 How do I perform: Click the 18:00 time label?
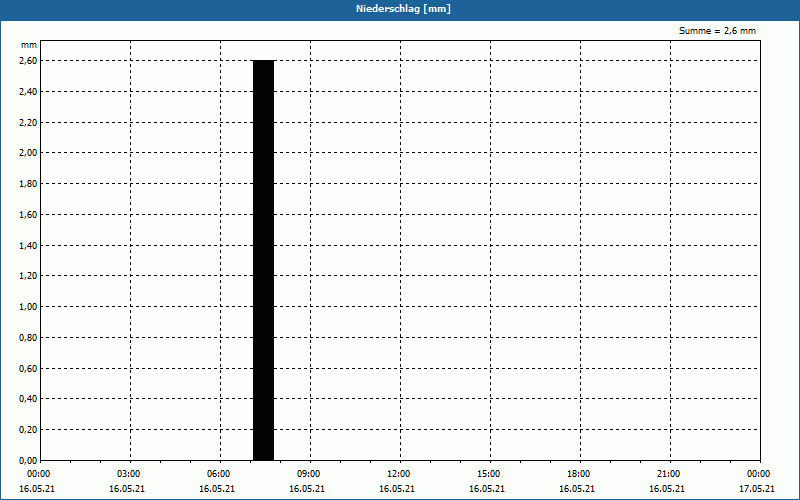click(x=579, y=474)
